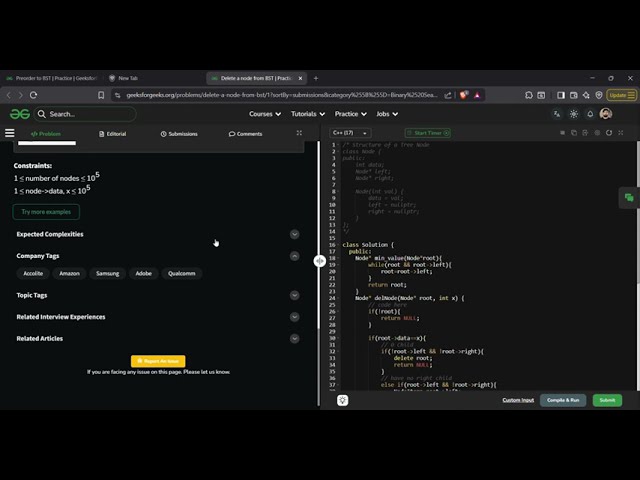Switch to the Problem tab
The height and width of the screenshot is (480, 640).
coord(46,134)
